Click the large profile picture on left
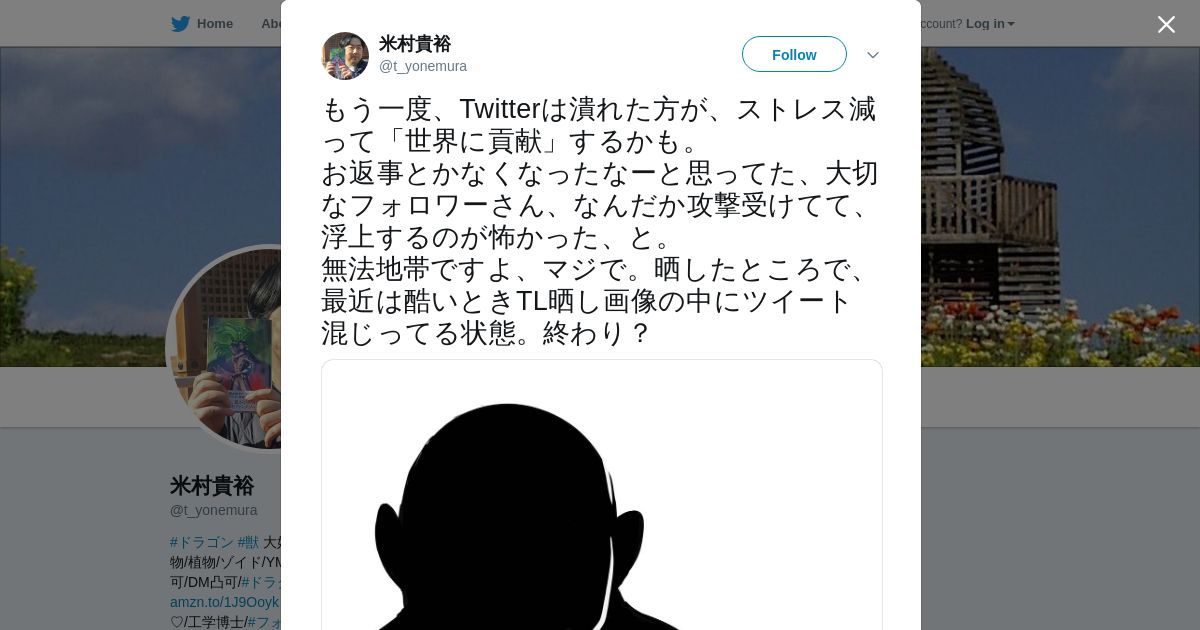 coord(224,347)
